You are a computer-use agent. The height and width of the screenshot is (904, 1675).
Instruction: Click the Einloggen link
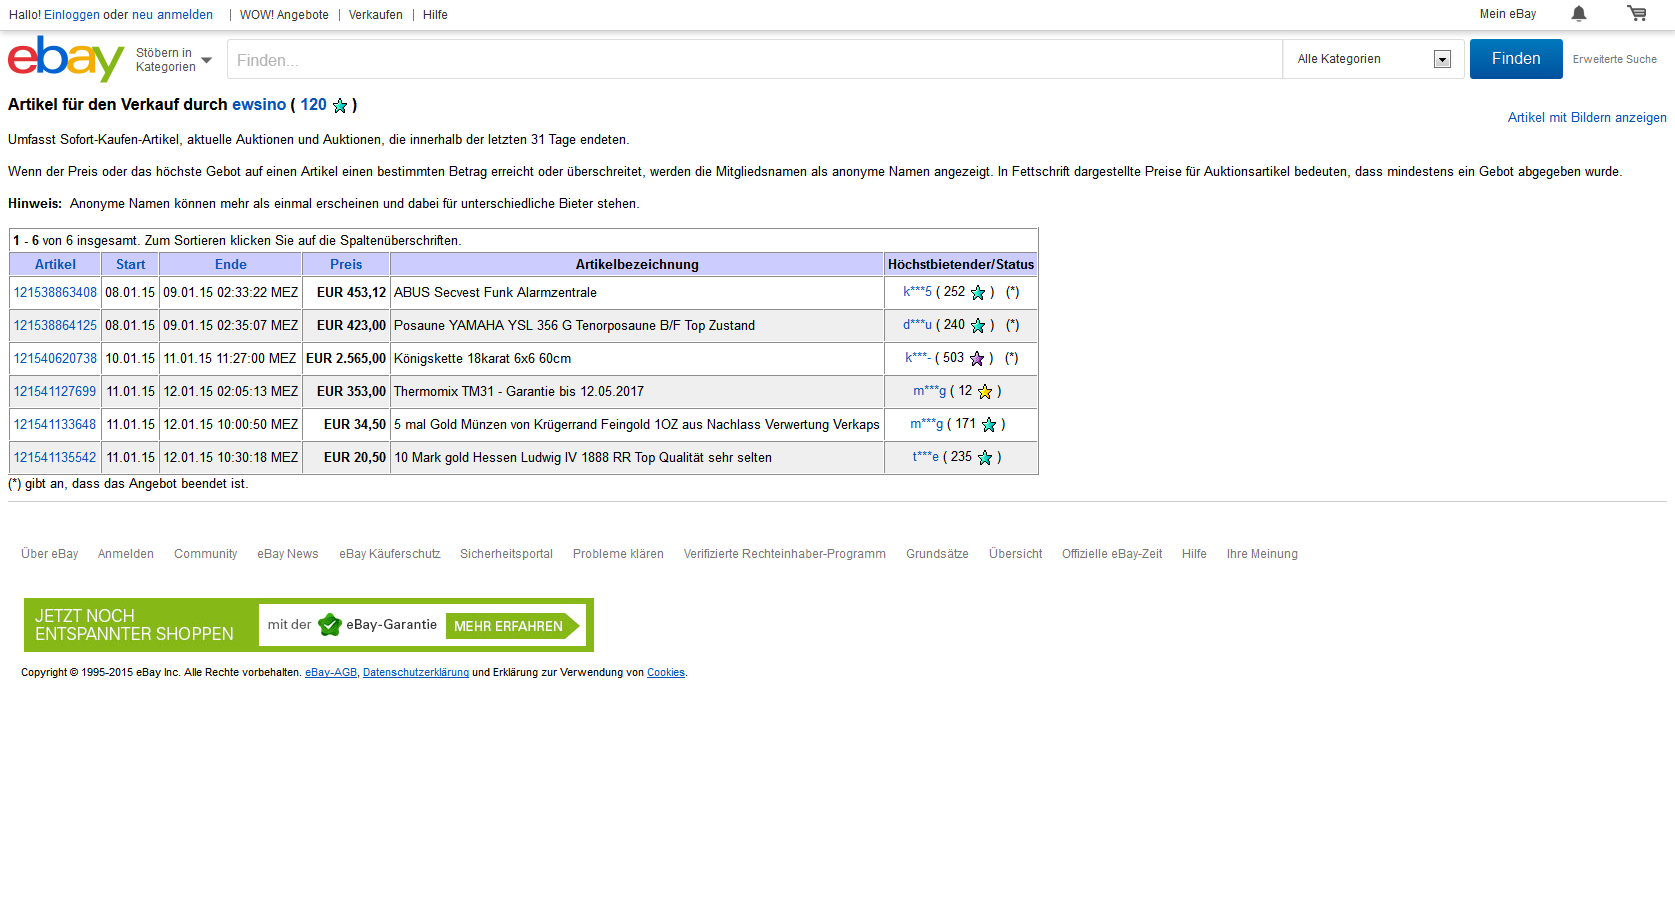72,15
